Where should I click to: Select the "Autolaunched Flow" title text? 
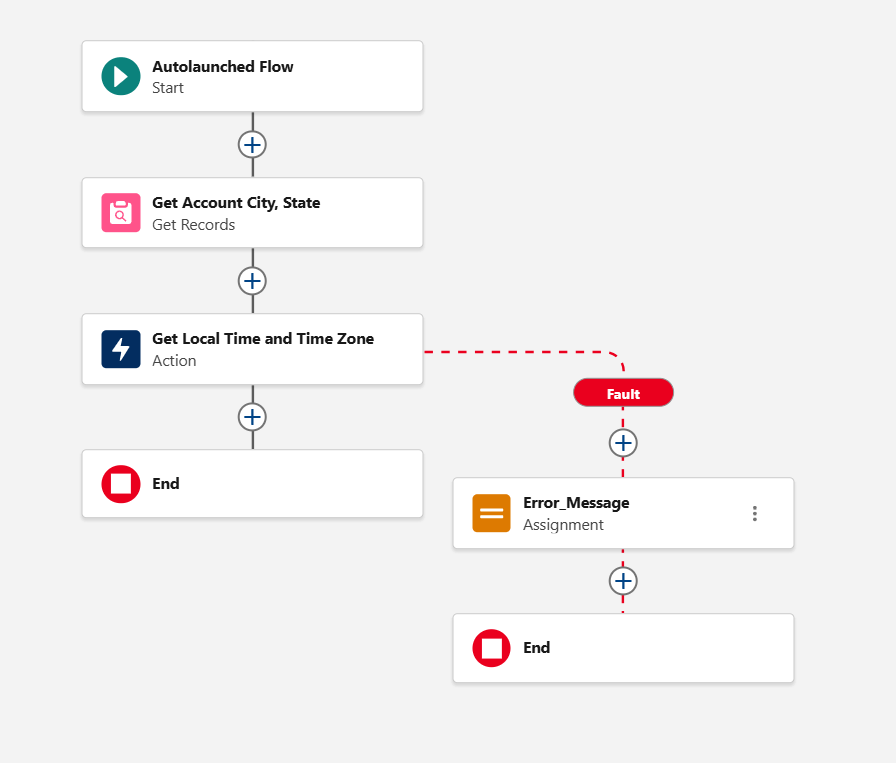point(223,67)
